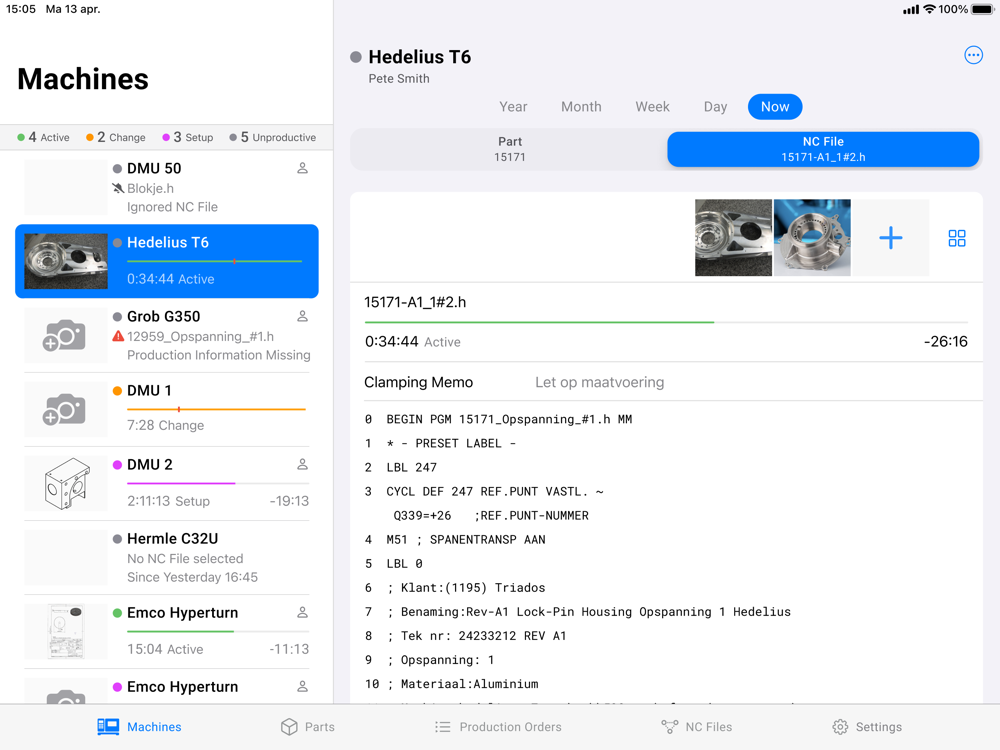Image resolution: width=1000 pixels, height=750 pixels.
Task: Open the NC Files label
Action: pos(709,727)
